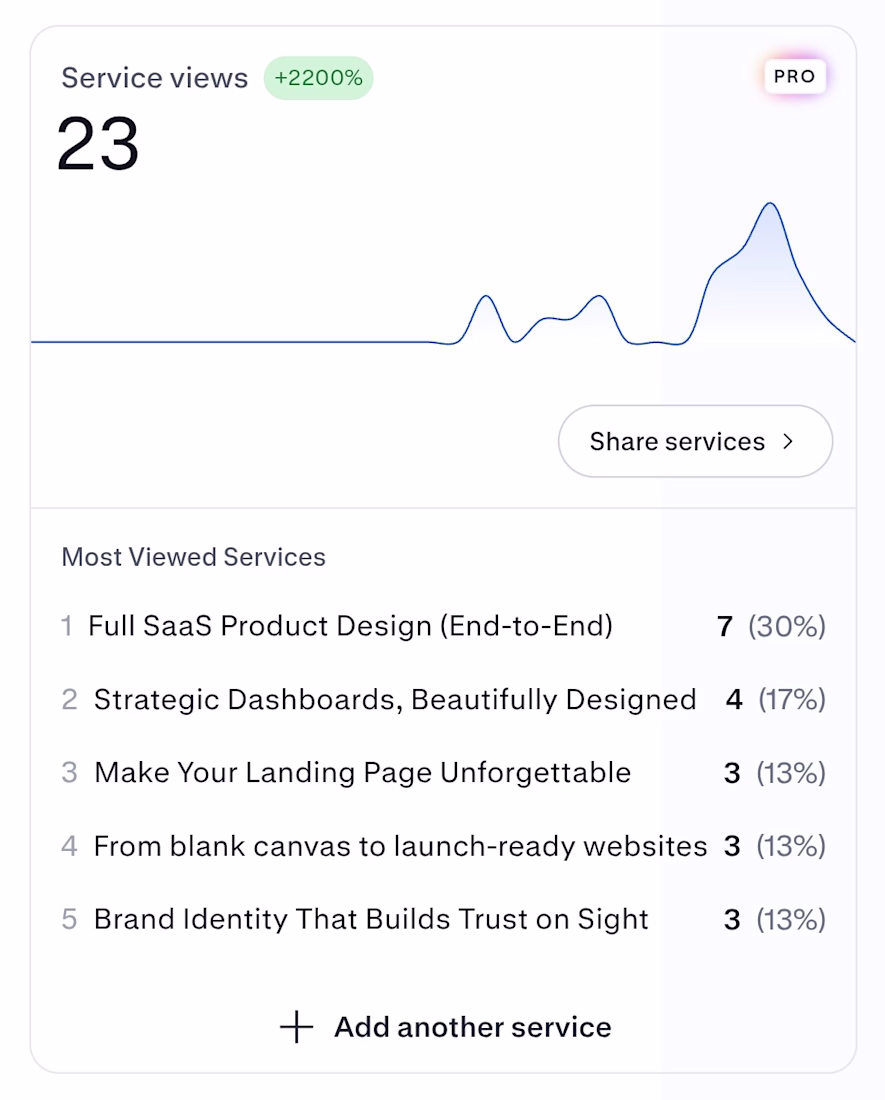
Task: Click the PRO badge
Action: pyautogui.click(x=794, y=76)
